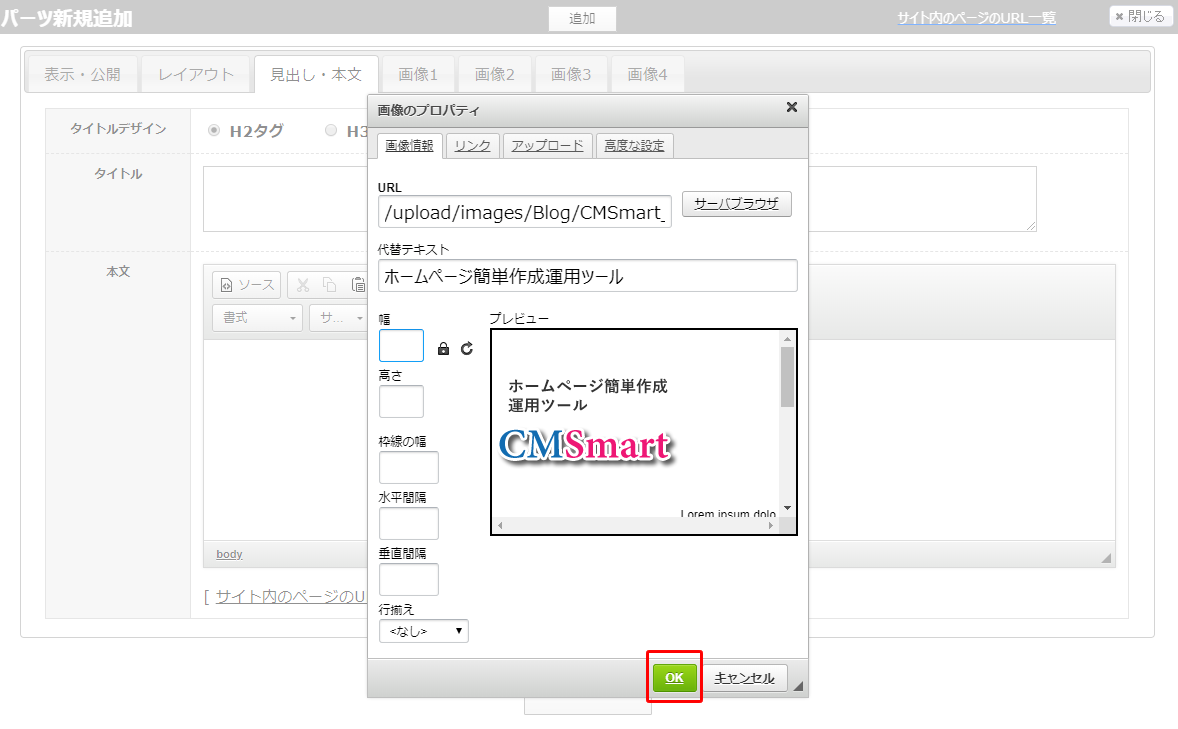Click the reset image size icon

pyautogui.click(x=467, y=349)
